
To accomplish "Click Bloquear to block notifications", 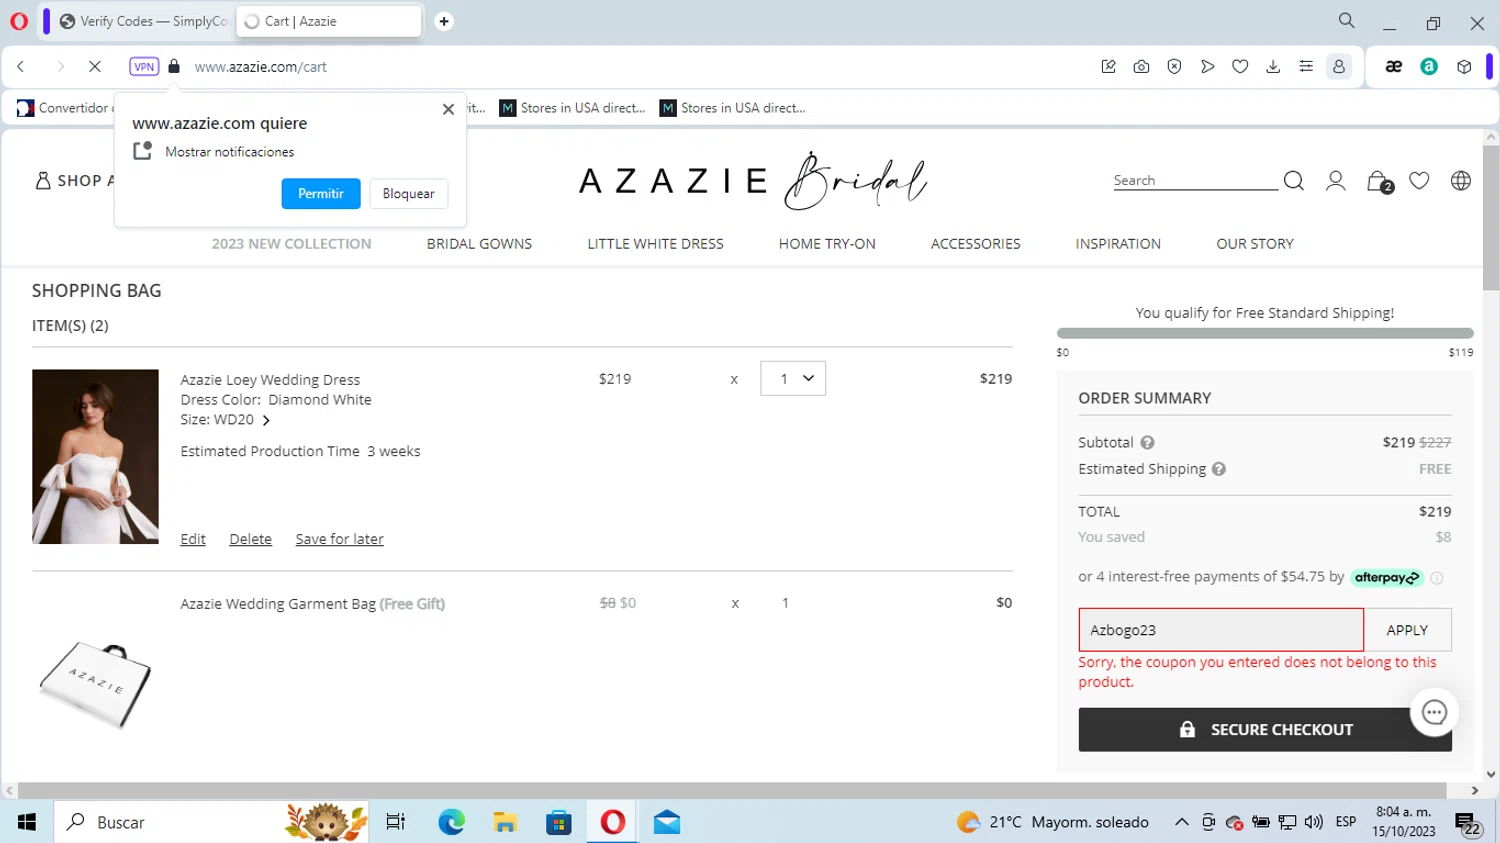I will pyautogui.click(x=409, y=194).
